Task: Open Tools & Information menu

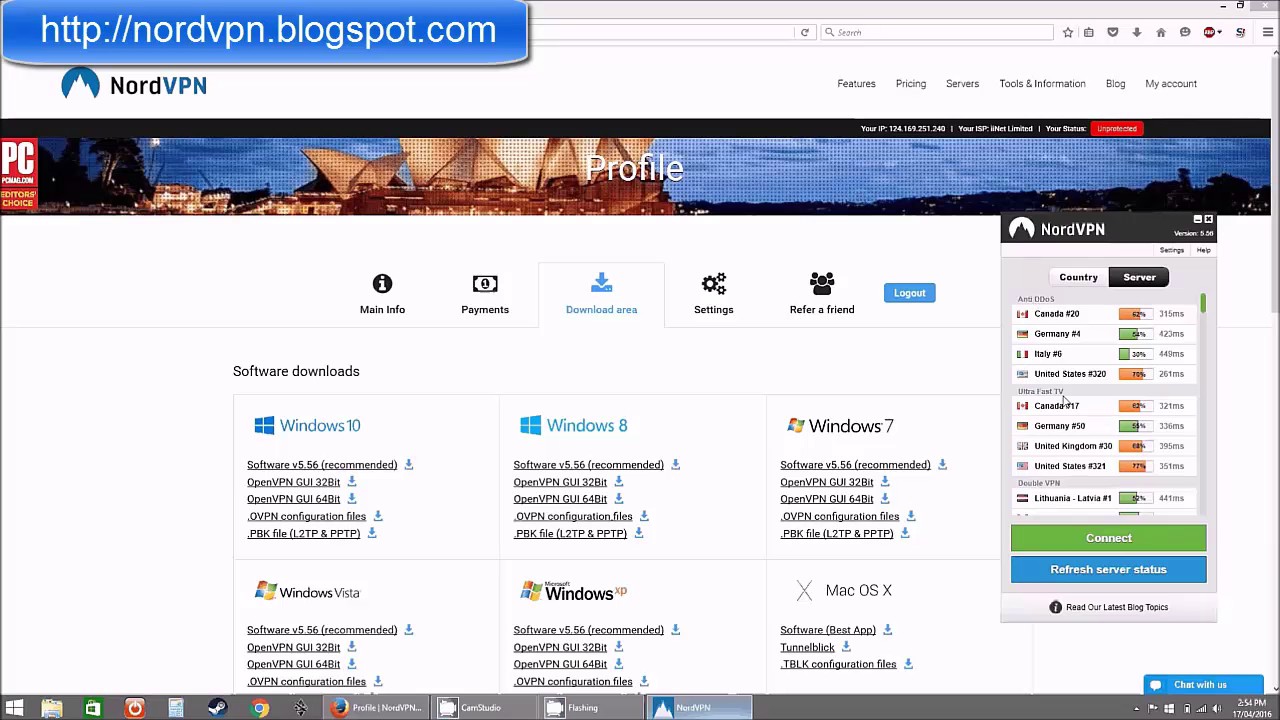Action: coord(1042,84)
